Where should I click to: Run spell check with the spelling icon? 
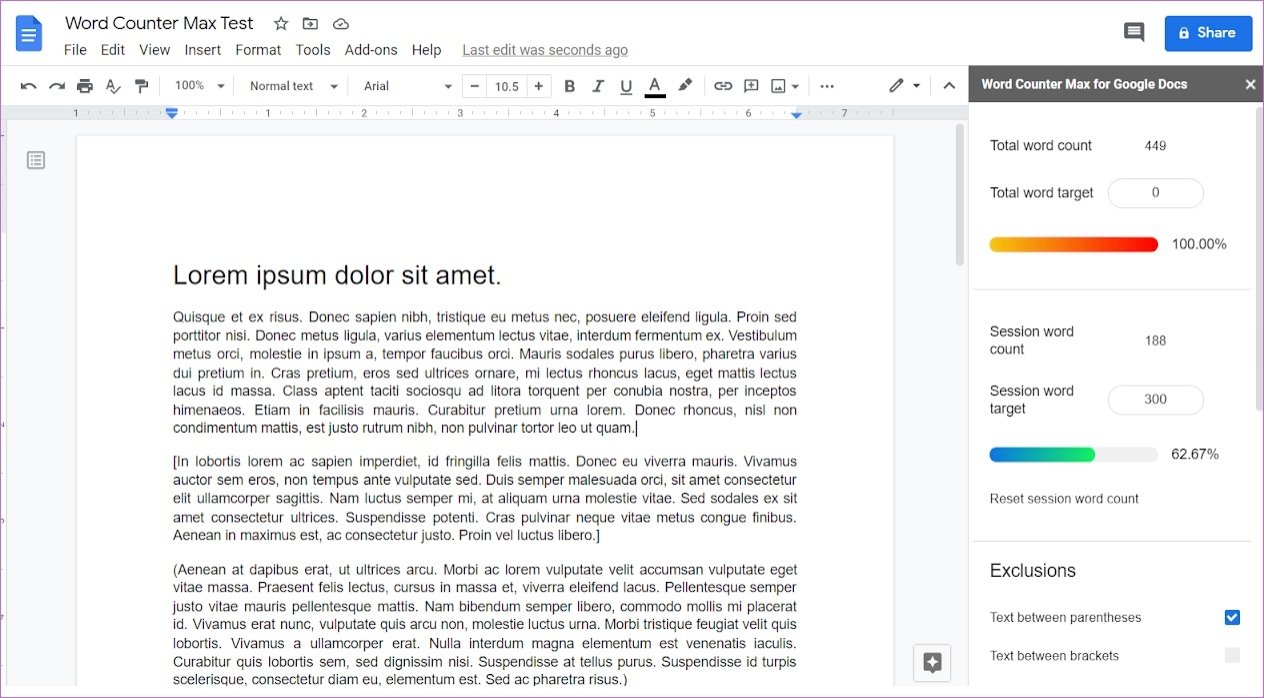pos(113,86)
